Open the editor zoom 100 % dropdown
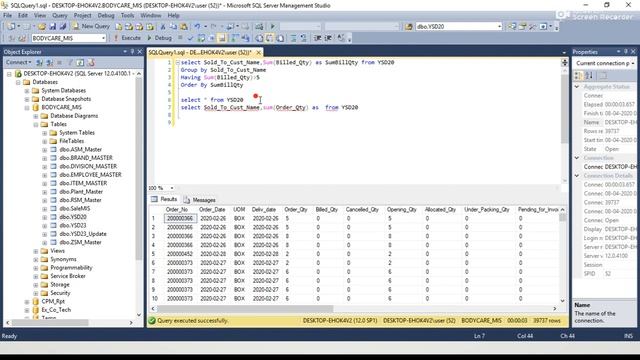Viewport: 640px width, 360px height. click(x=172, y=188)
